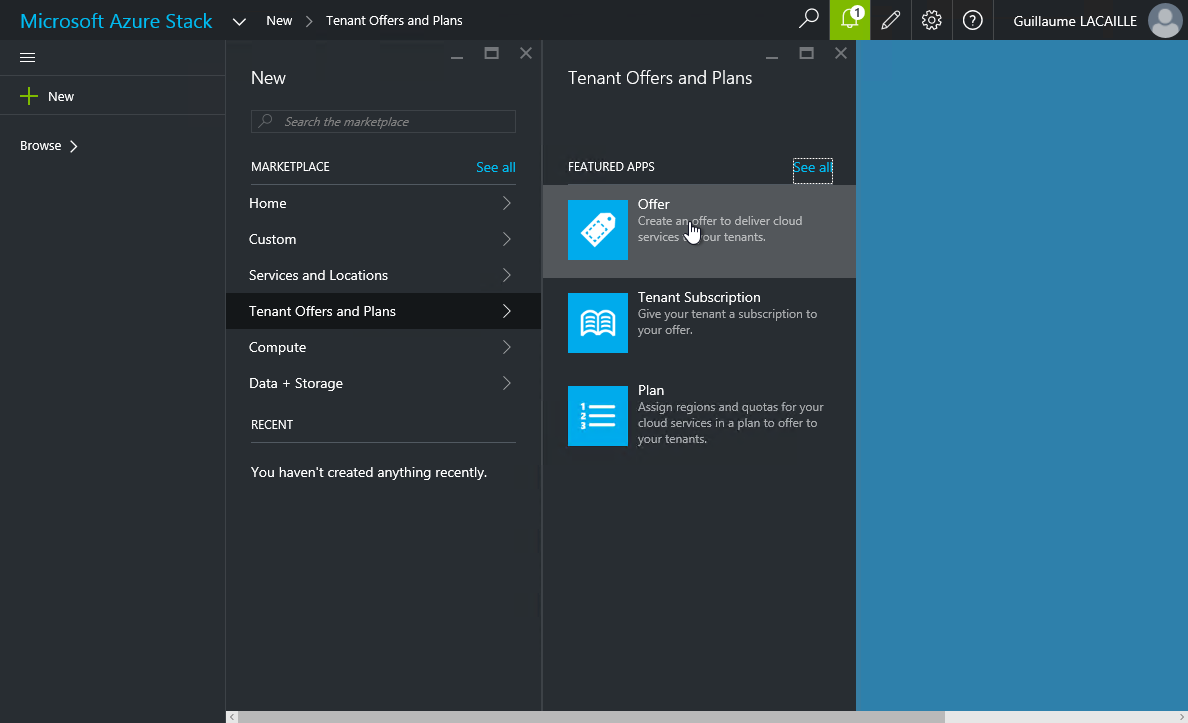Expand the Home category chevron
The width and height of the screenshot is (1188, 723).
pyautogui.click(x=507, y=203)
